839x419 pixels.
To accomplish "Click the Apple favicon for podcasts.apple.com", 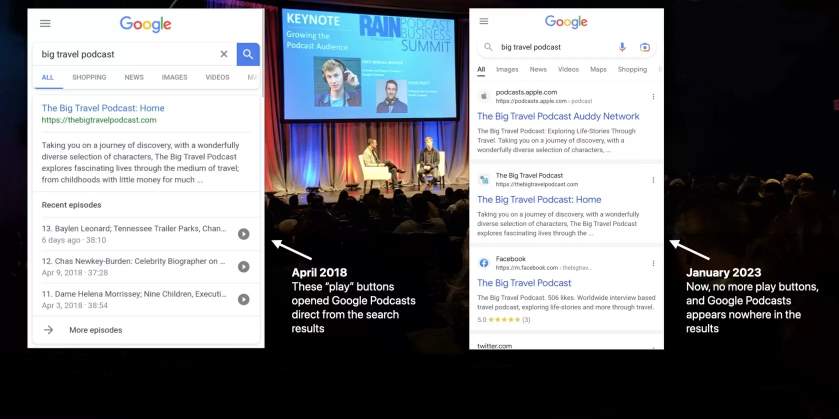I will [484, 96].
